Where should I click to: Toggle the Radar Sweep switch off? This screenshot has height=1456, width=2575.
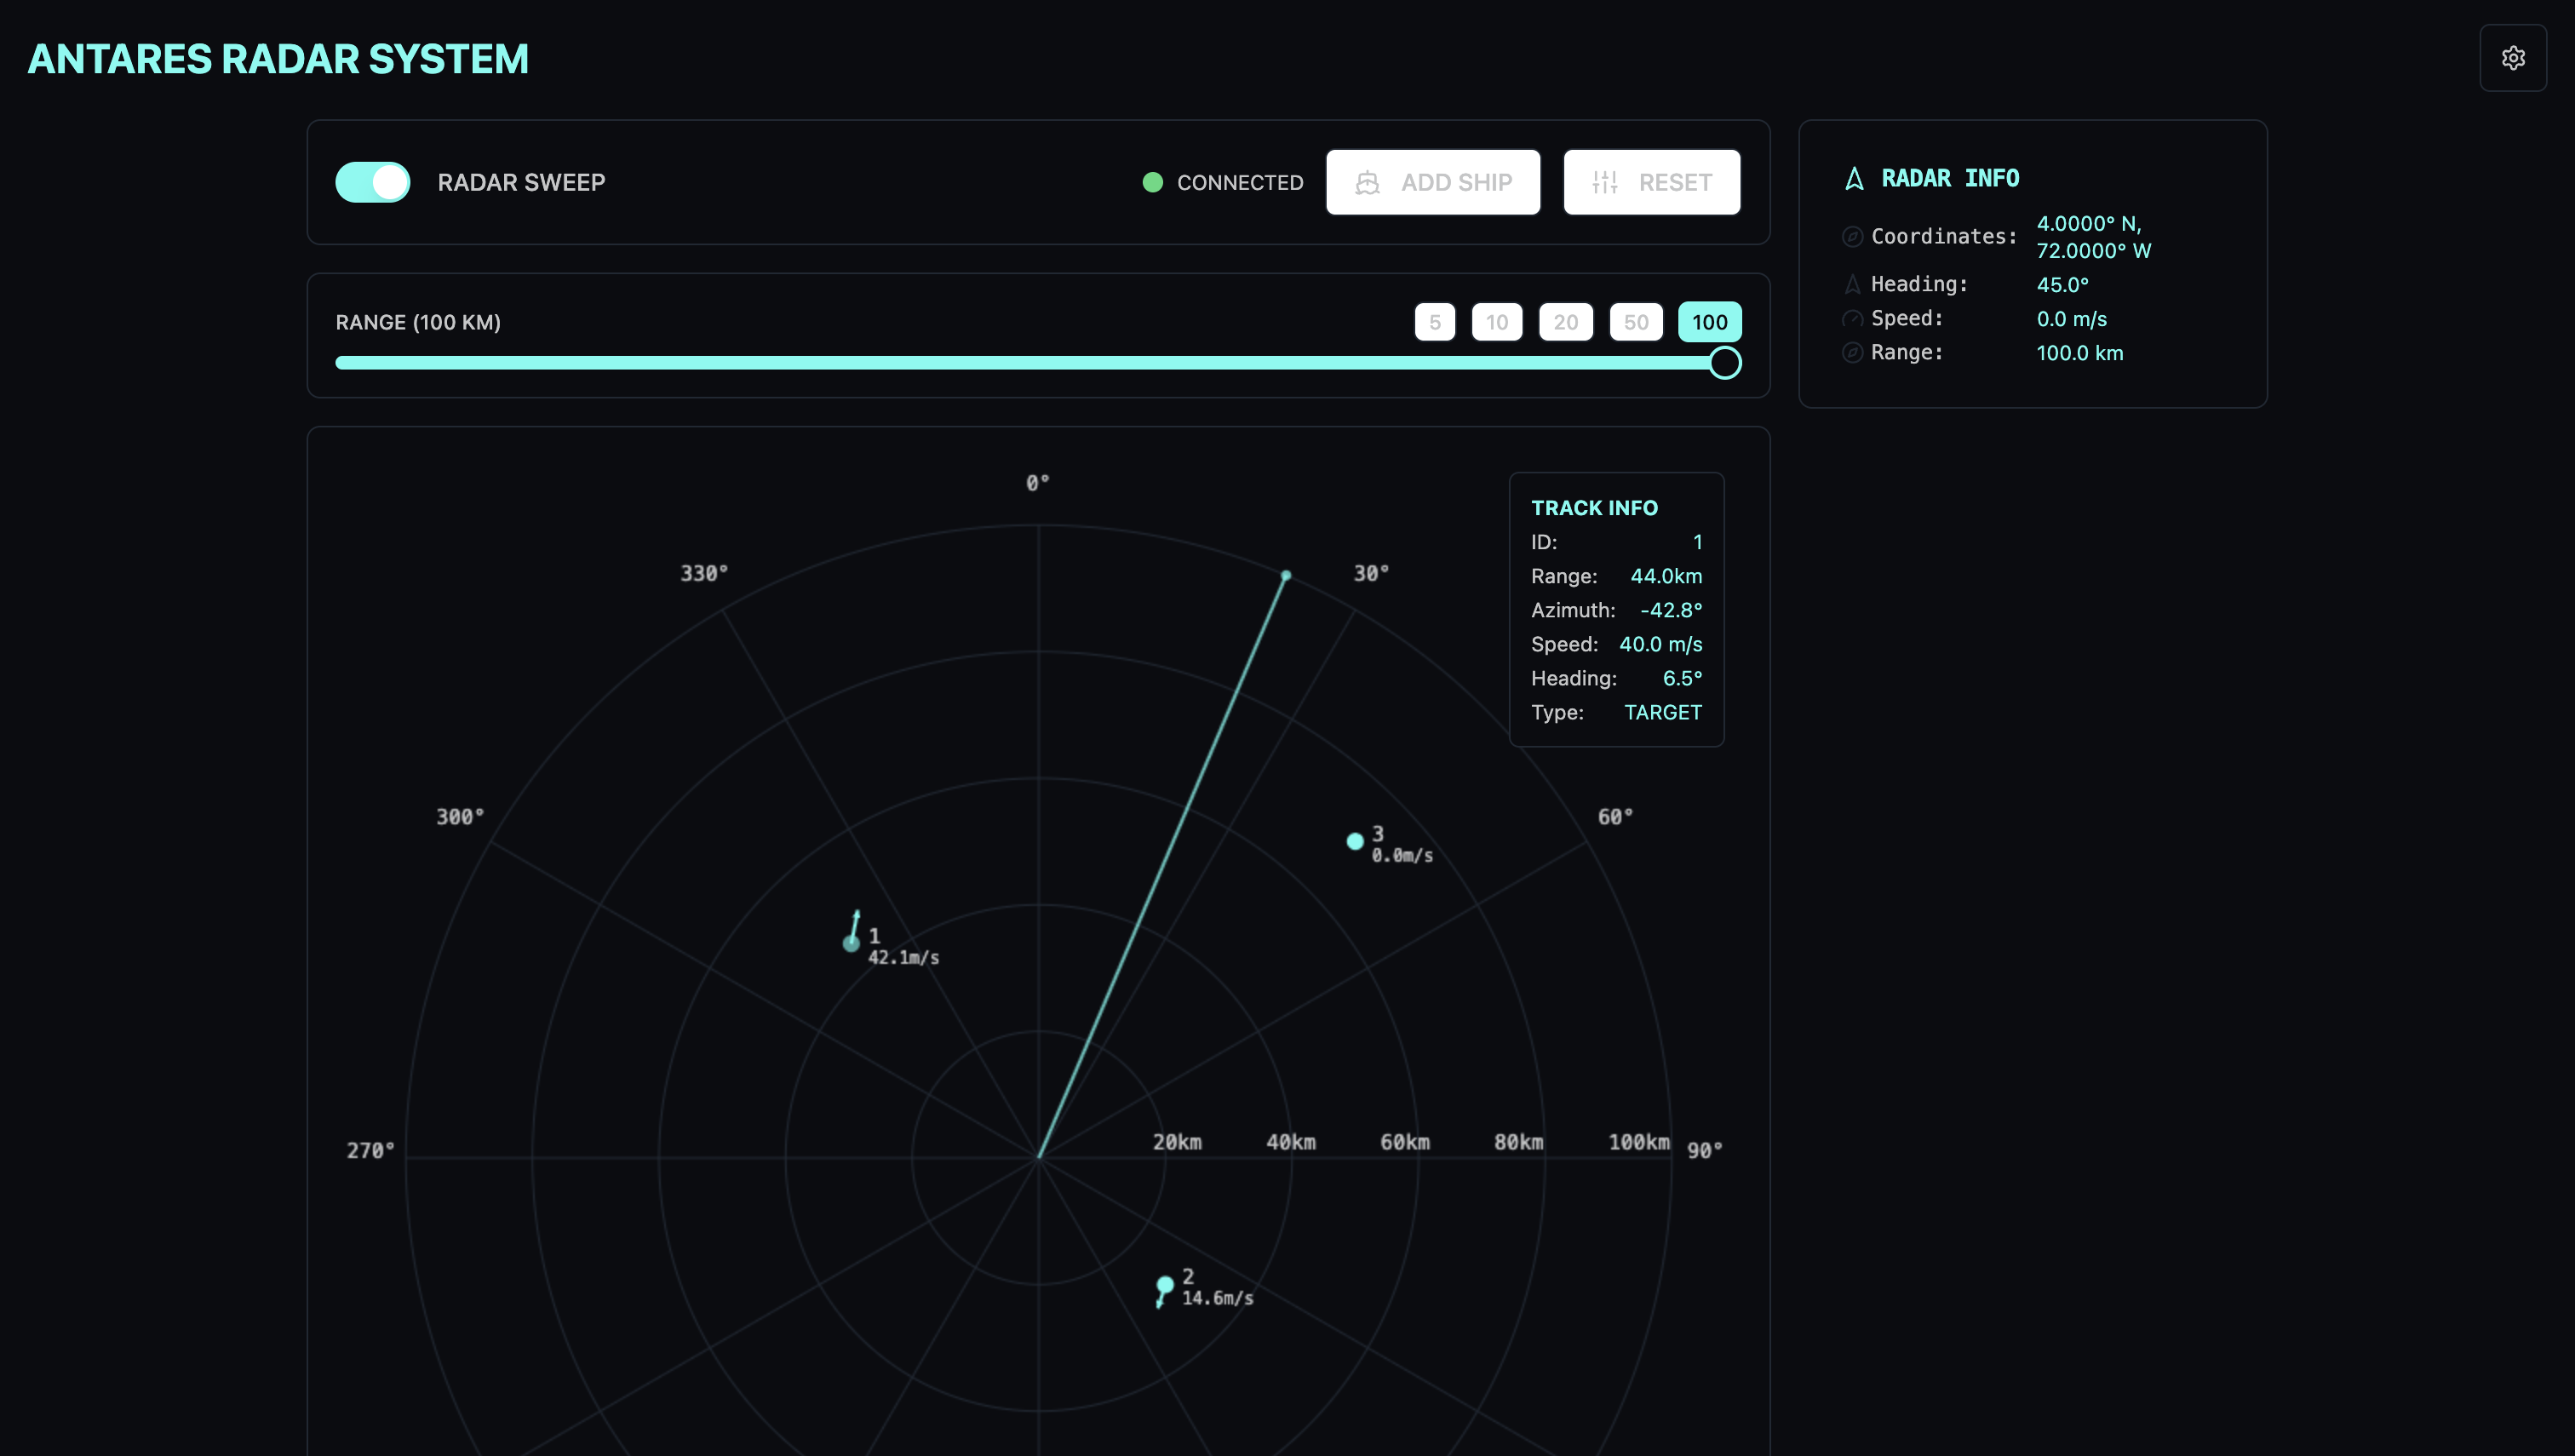(373, 182)
